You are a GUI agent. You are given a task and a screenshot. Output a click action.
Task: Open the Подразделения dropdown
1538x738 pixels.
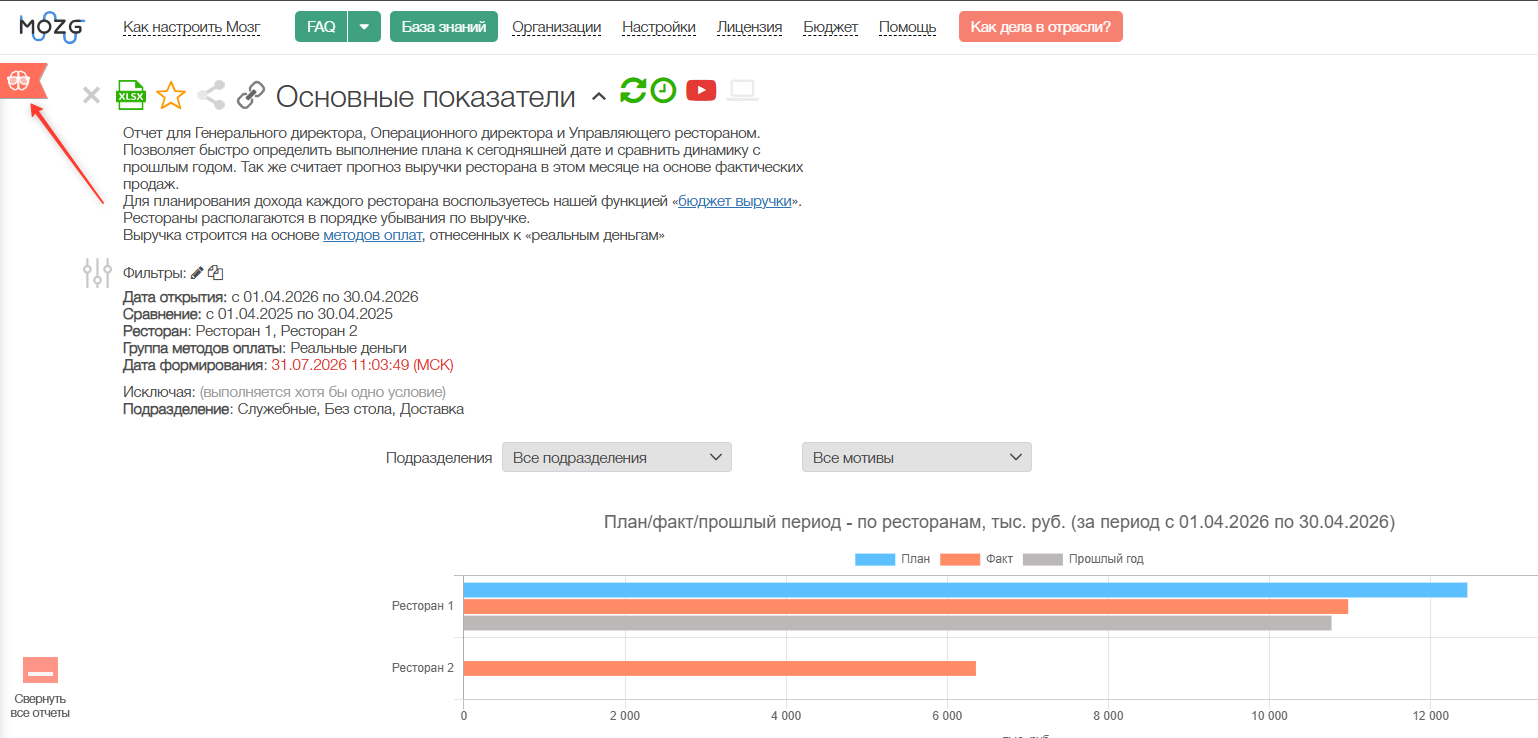pos(617,457)
